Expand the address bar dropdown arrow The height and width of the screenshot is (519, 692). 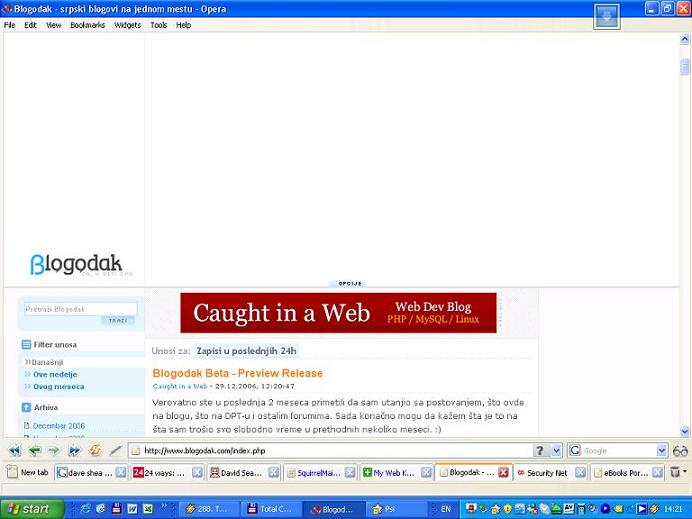556,451
